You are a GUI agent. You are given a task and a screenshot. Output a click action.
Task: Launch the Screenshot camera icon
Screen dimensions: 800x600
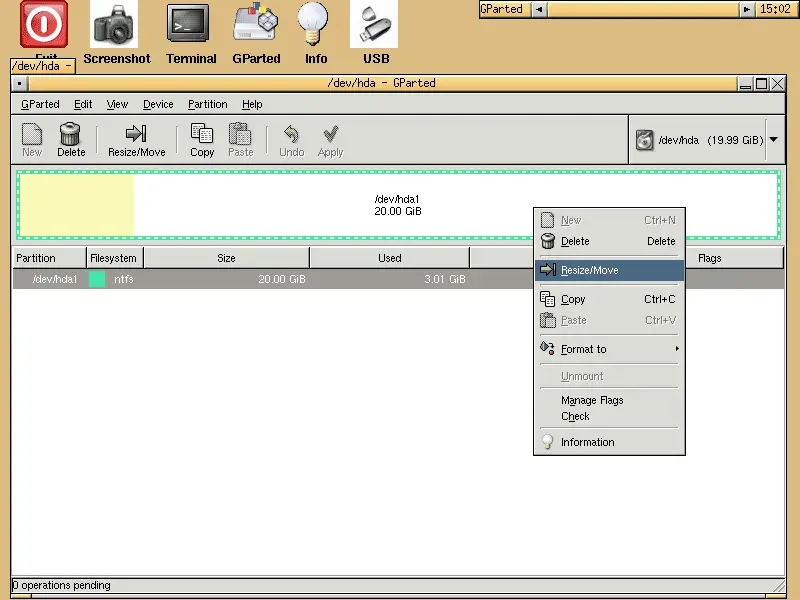pos(114,24)
